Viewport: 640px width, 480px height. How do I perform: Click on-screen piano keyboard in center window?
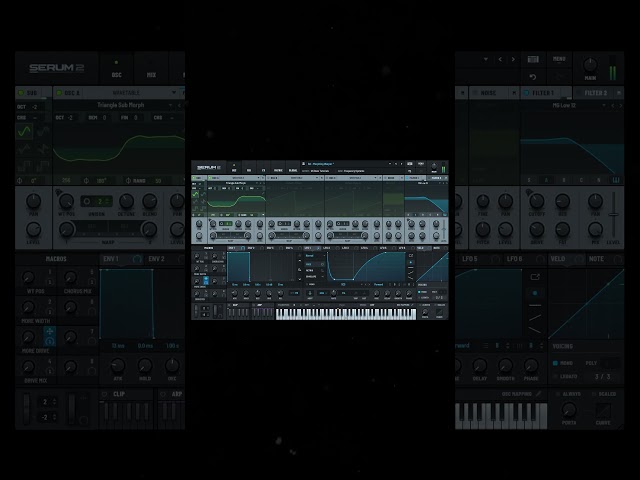pos(346,313)
